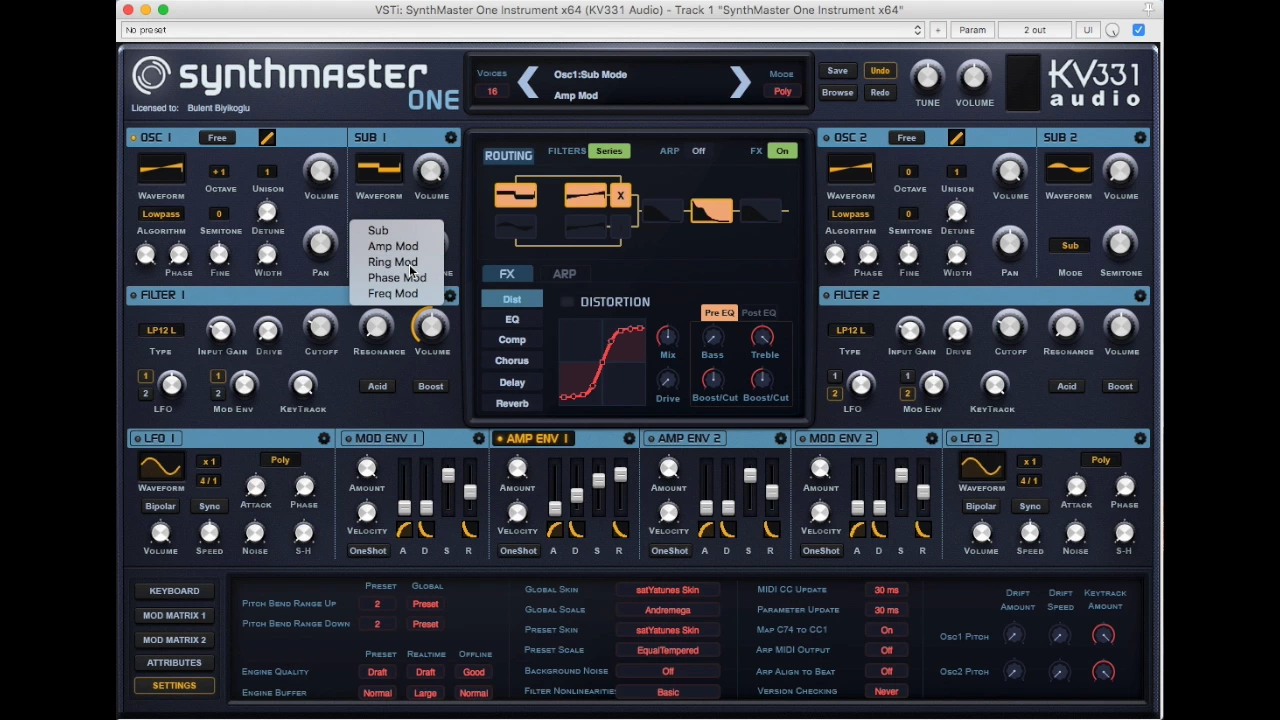
Task: Click the Browse button
Action: point(837,93)
